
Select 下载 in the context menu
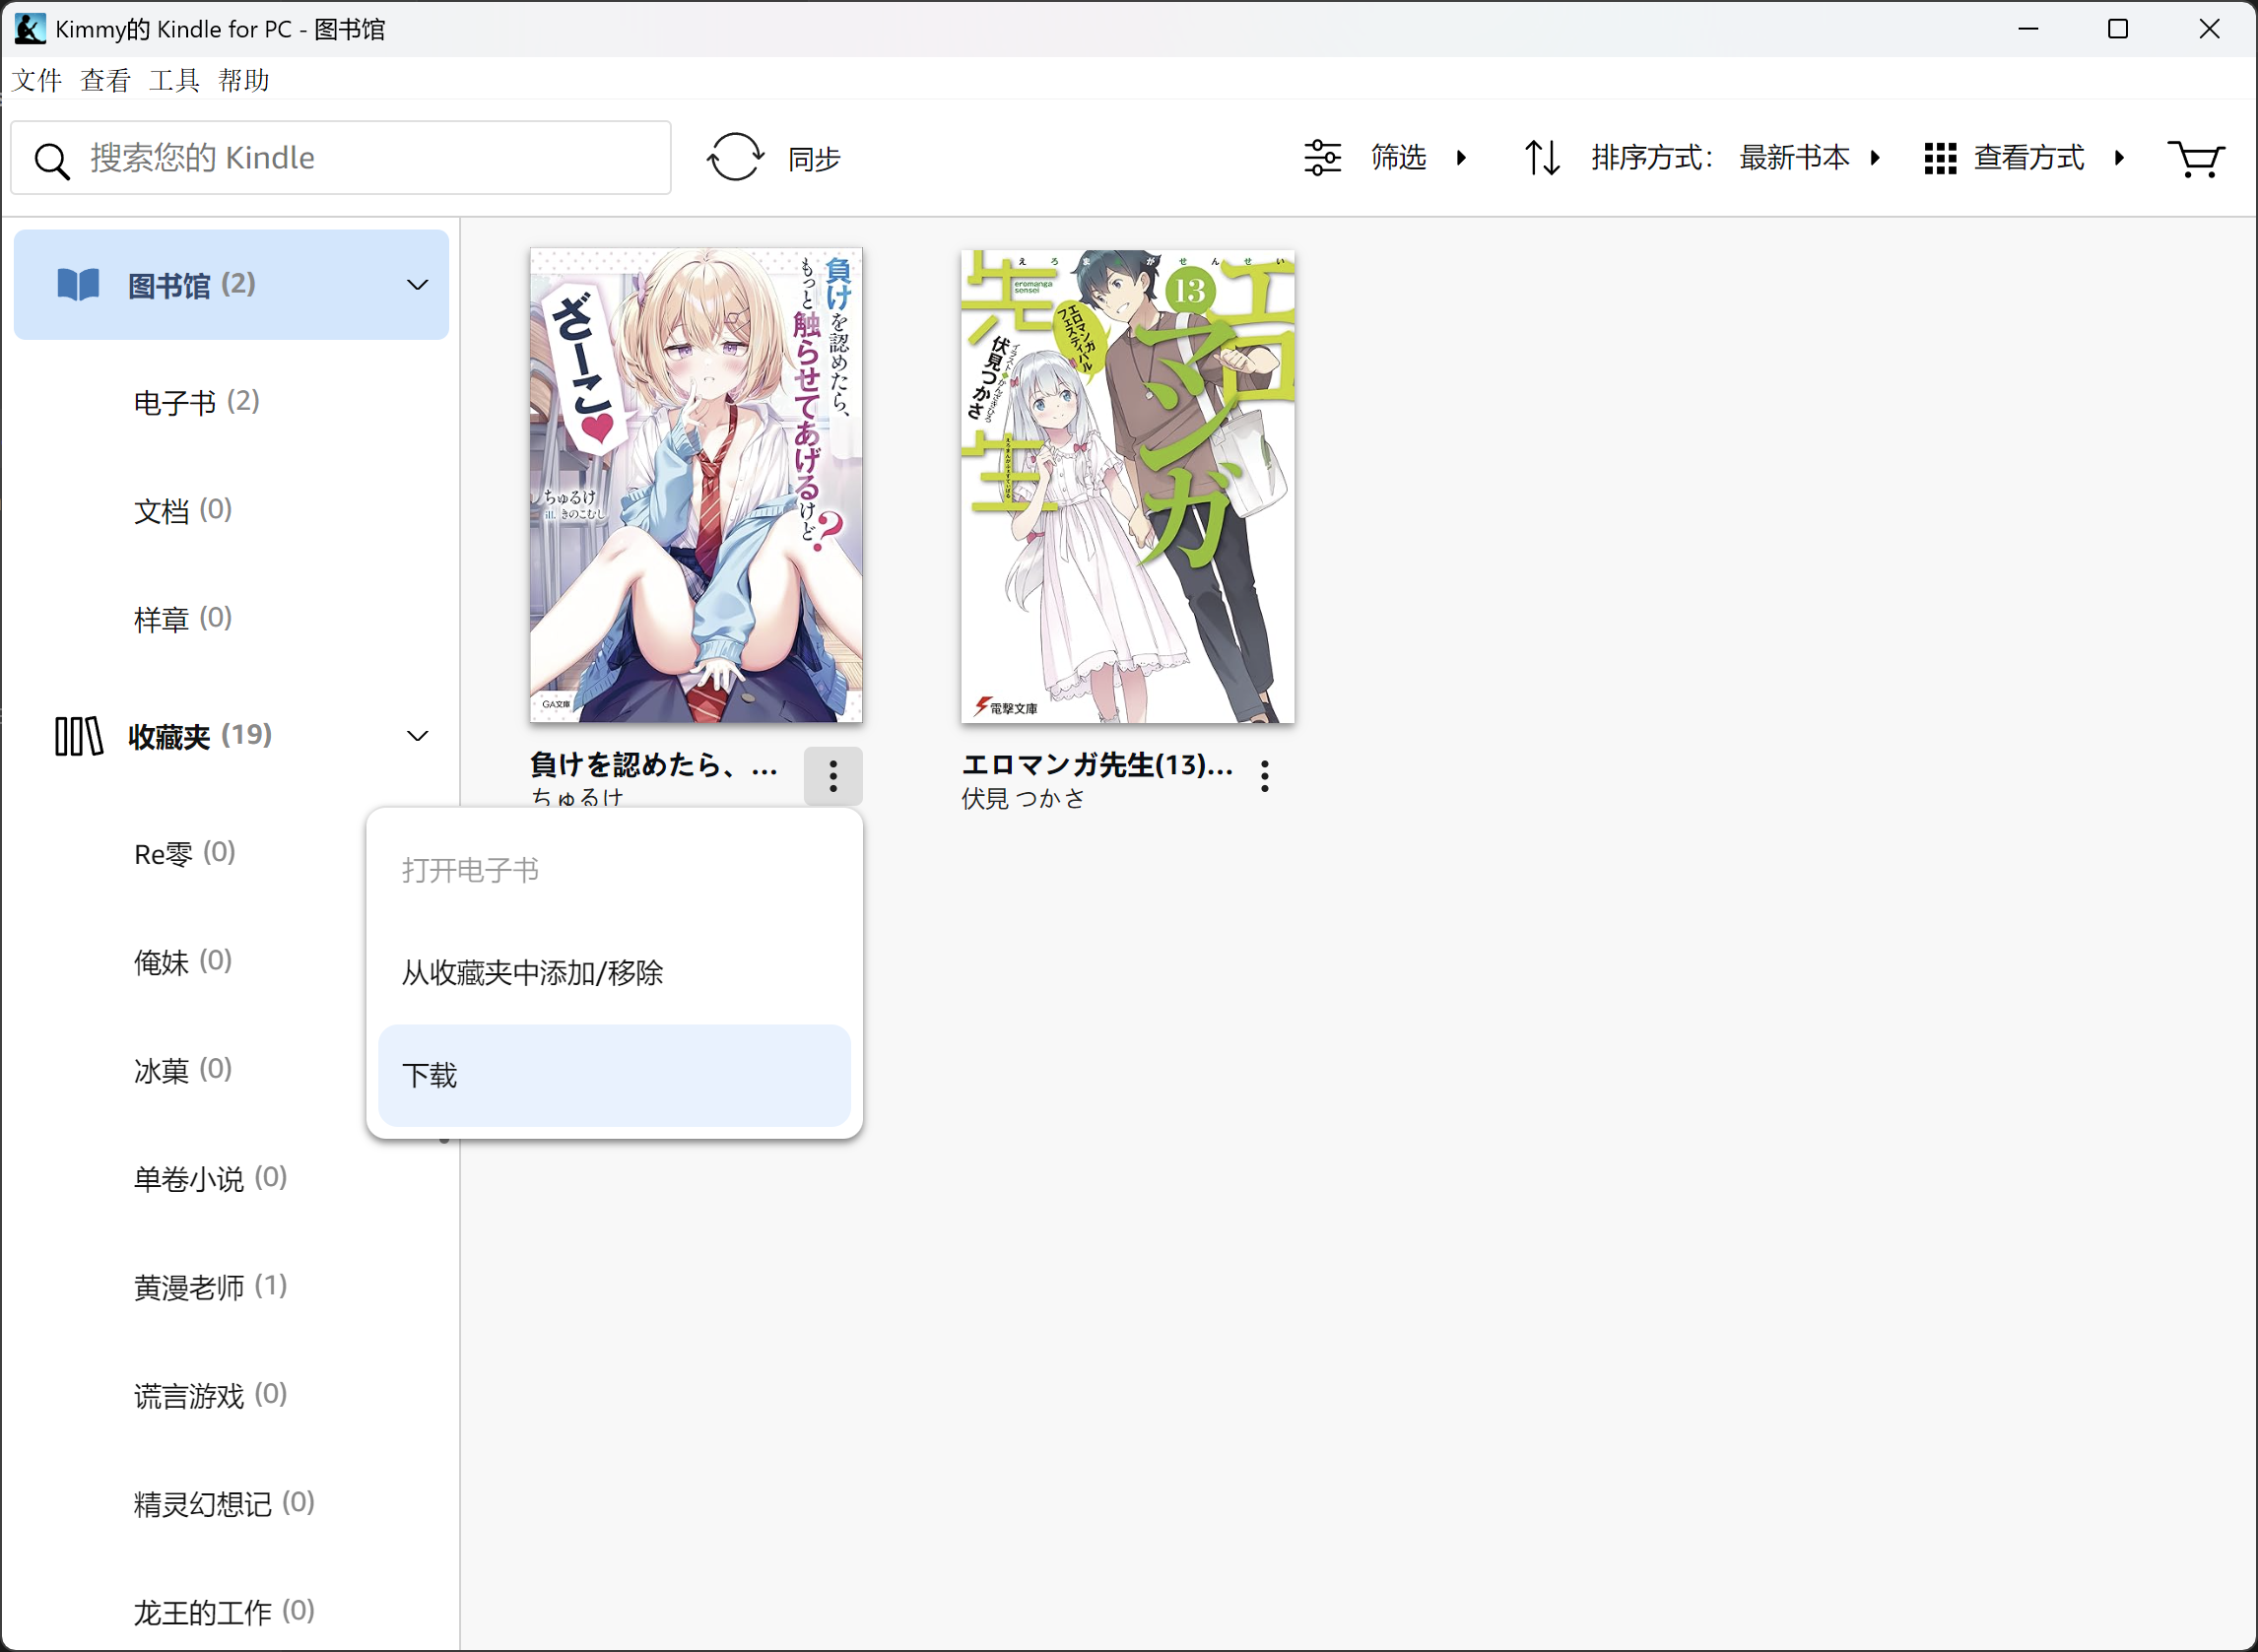[x=614, y=1076]
